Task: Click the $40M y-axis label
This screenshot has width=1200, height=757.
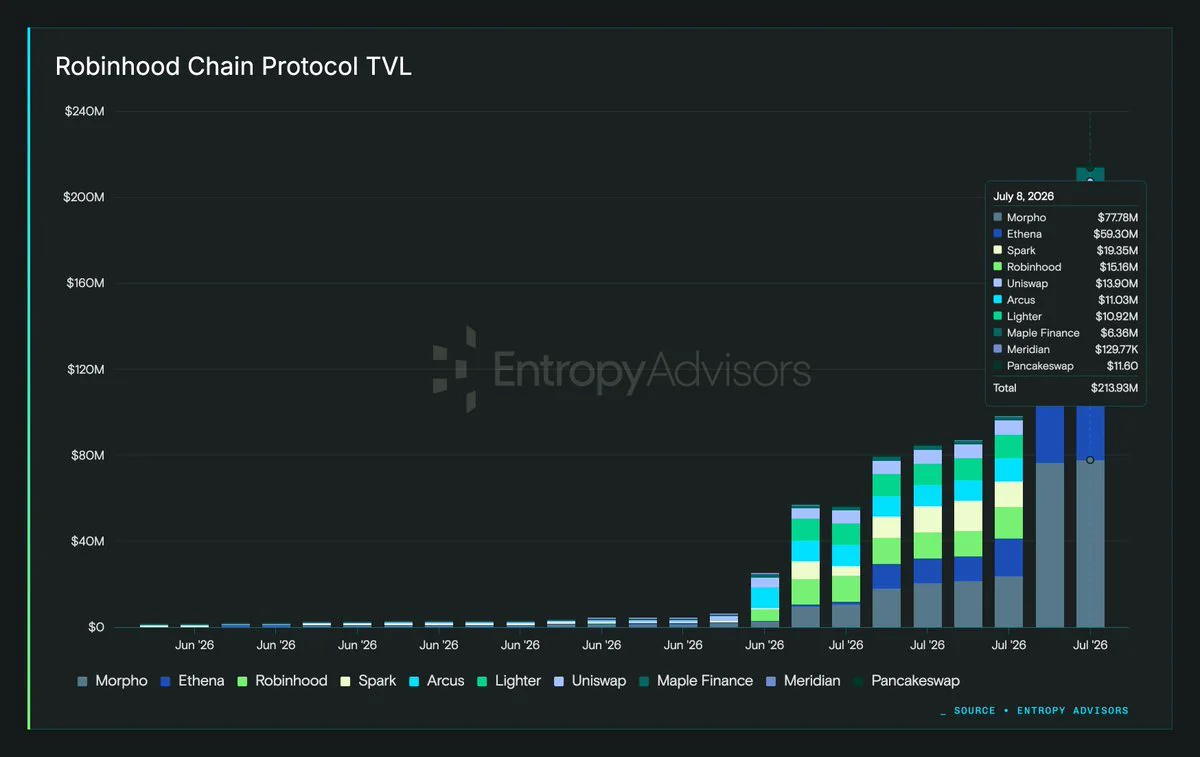Action: [87, 541]
